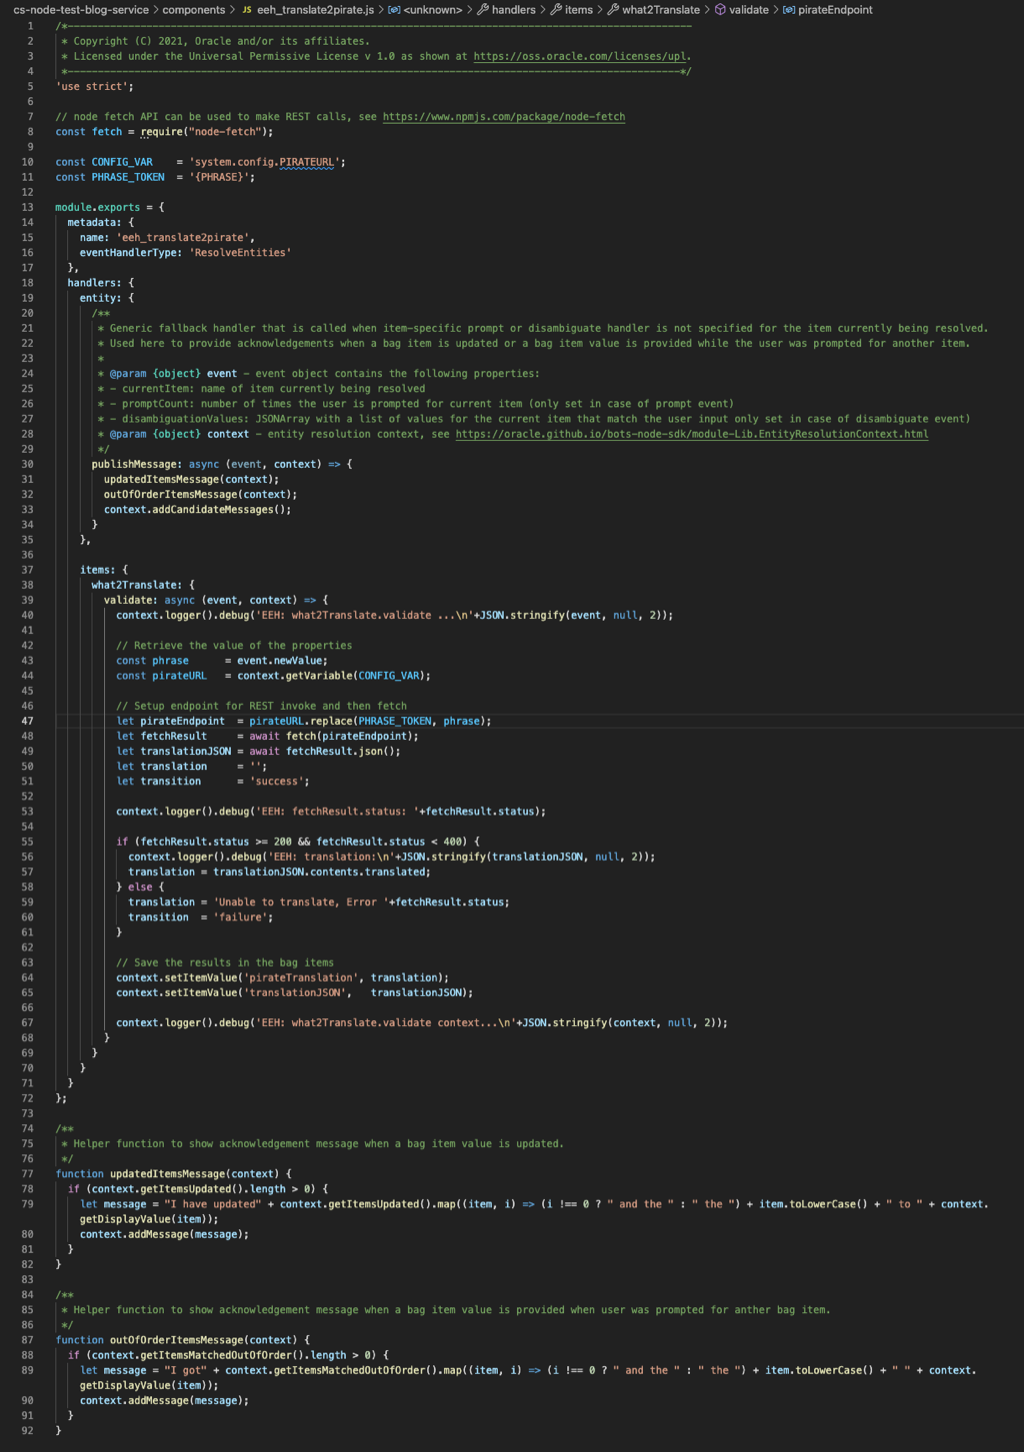The width and height of the screenshot is (1024, 1452).
Task: Click line number 8 in the gutter
Action: (x=30, y=131)
